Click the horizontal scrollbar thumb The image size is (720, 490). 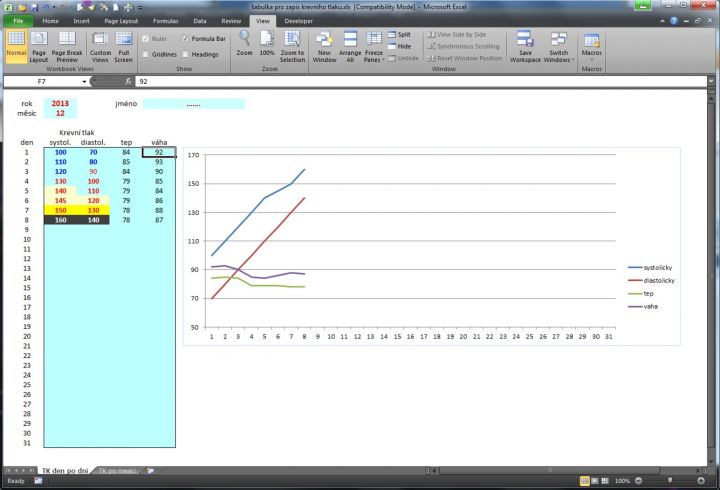(550, 470)
